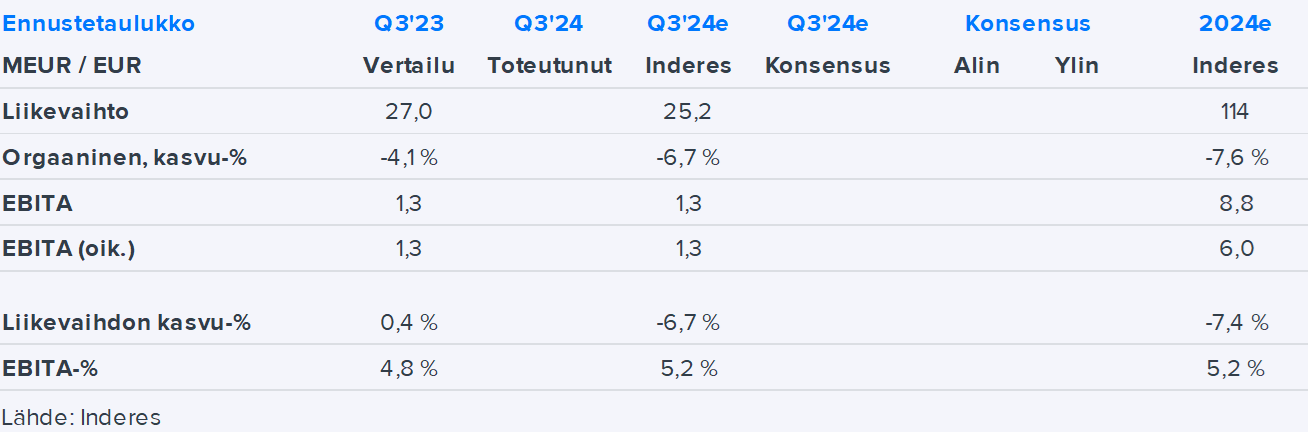Click the Liikevaihdon kasvu-% row label
This screenshot has height=432, width=1308.
(x=126, y=323)
